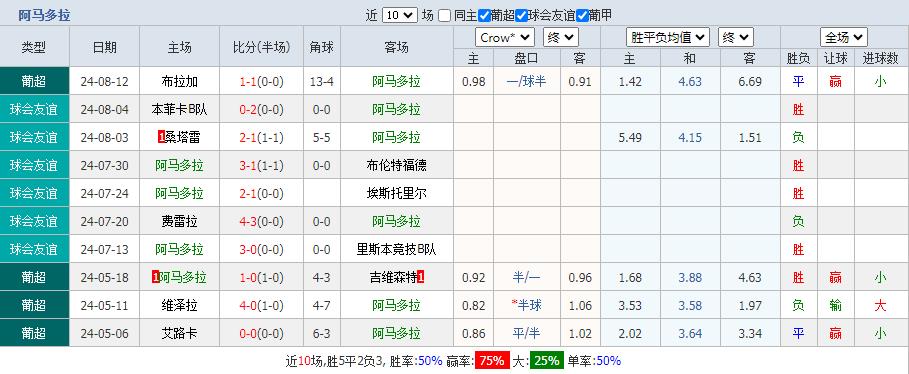Click the 输 handicap result in the 维泽拉 row
909x374 pixels.
(x=835, y=305)
